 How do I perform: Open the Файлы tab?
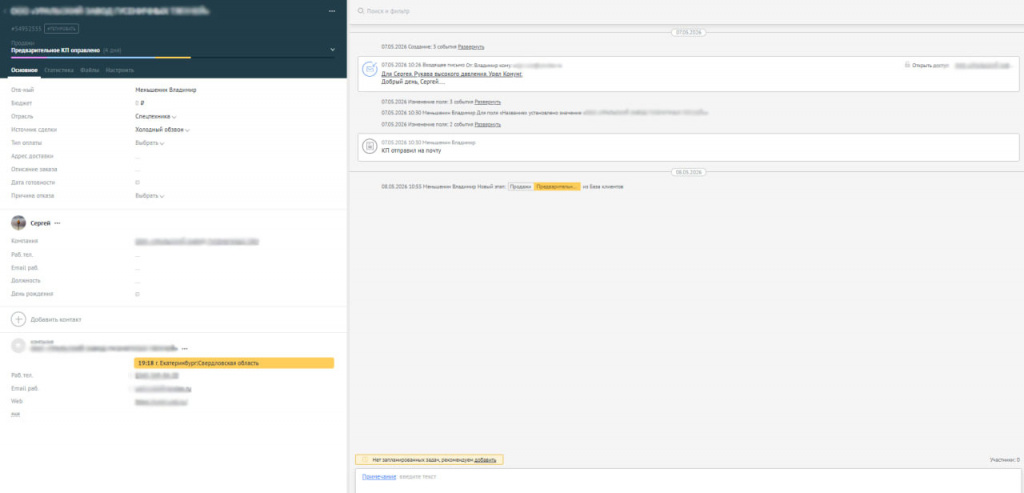click(x=89, y=70)
